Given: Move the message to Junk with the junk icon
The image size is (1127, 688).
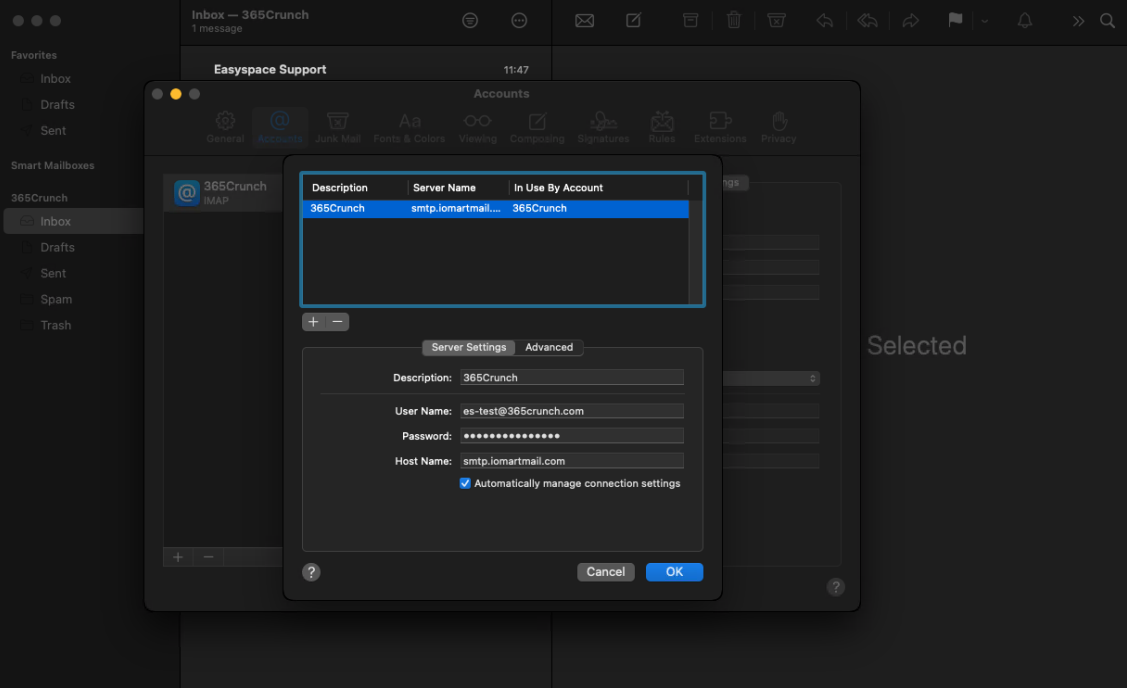Looking at the screenshot, I should [776, 20].
